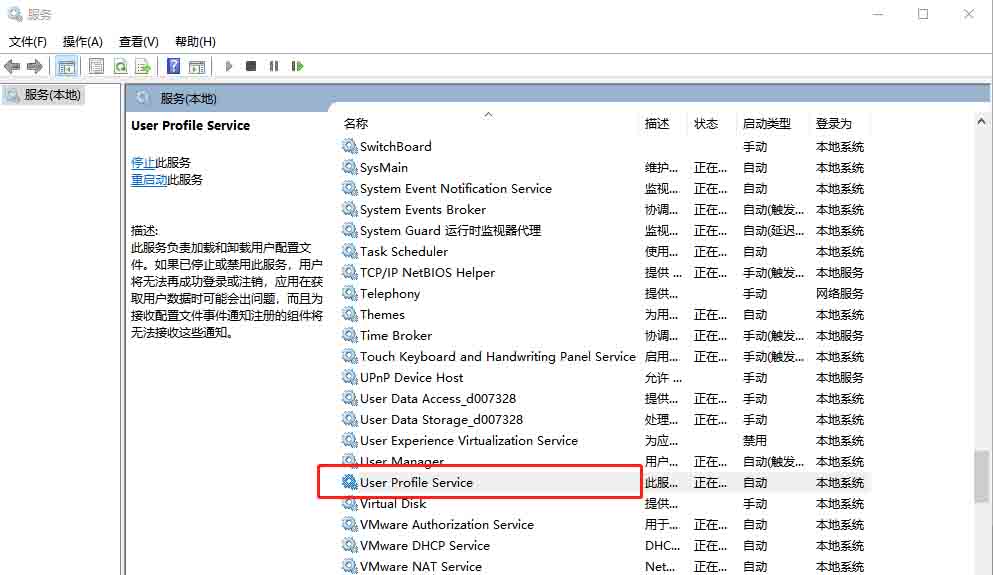This screenshot has height=575, width=993.
Task: Click the 停止 link to stop the service
Action: tap(143, 162)
